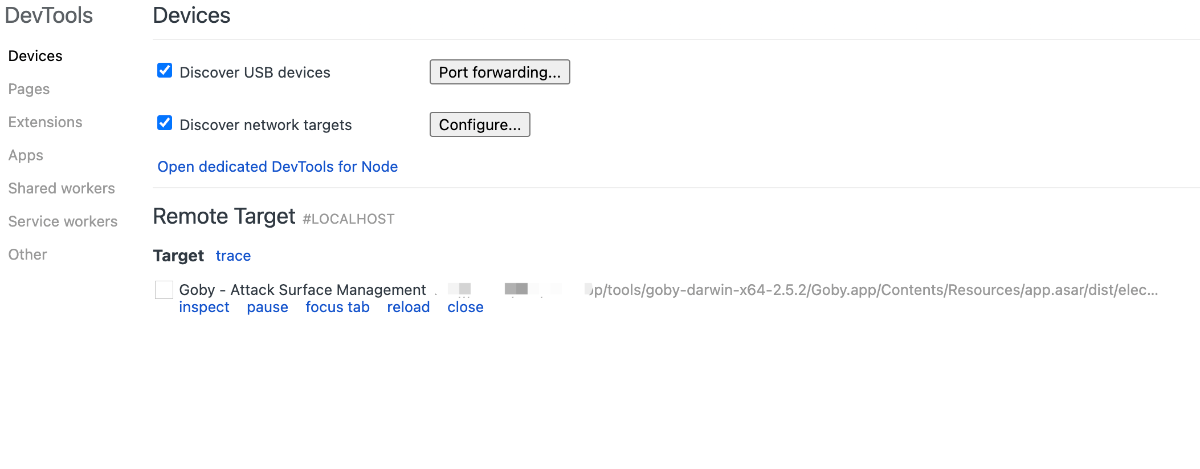This screenshot has height=469, width=1200.
Task: Select Other in the sidebar
Action: click(x=28, y=254)
